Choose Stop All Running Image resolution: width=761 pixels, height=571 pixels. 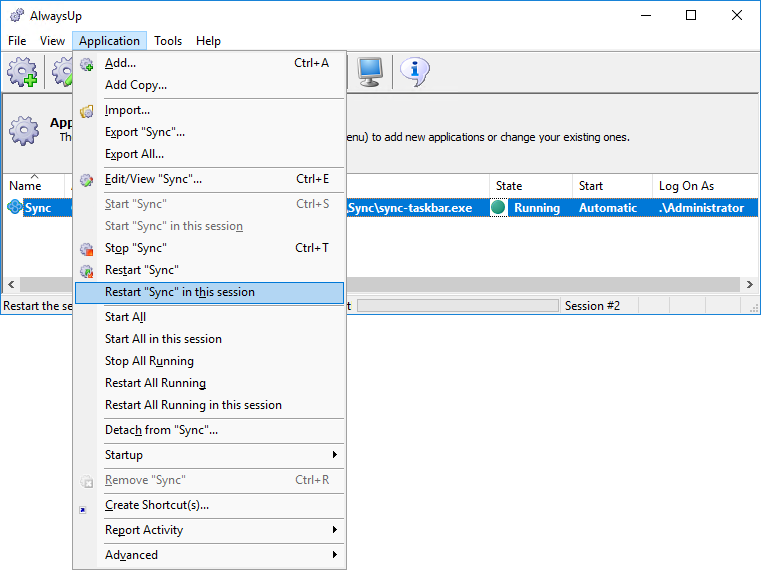point(210,361)
